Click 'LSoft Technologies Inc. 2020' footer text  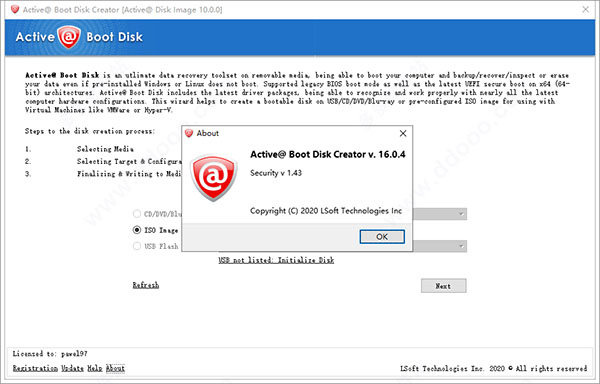click(452, 368)
